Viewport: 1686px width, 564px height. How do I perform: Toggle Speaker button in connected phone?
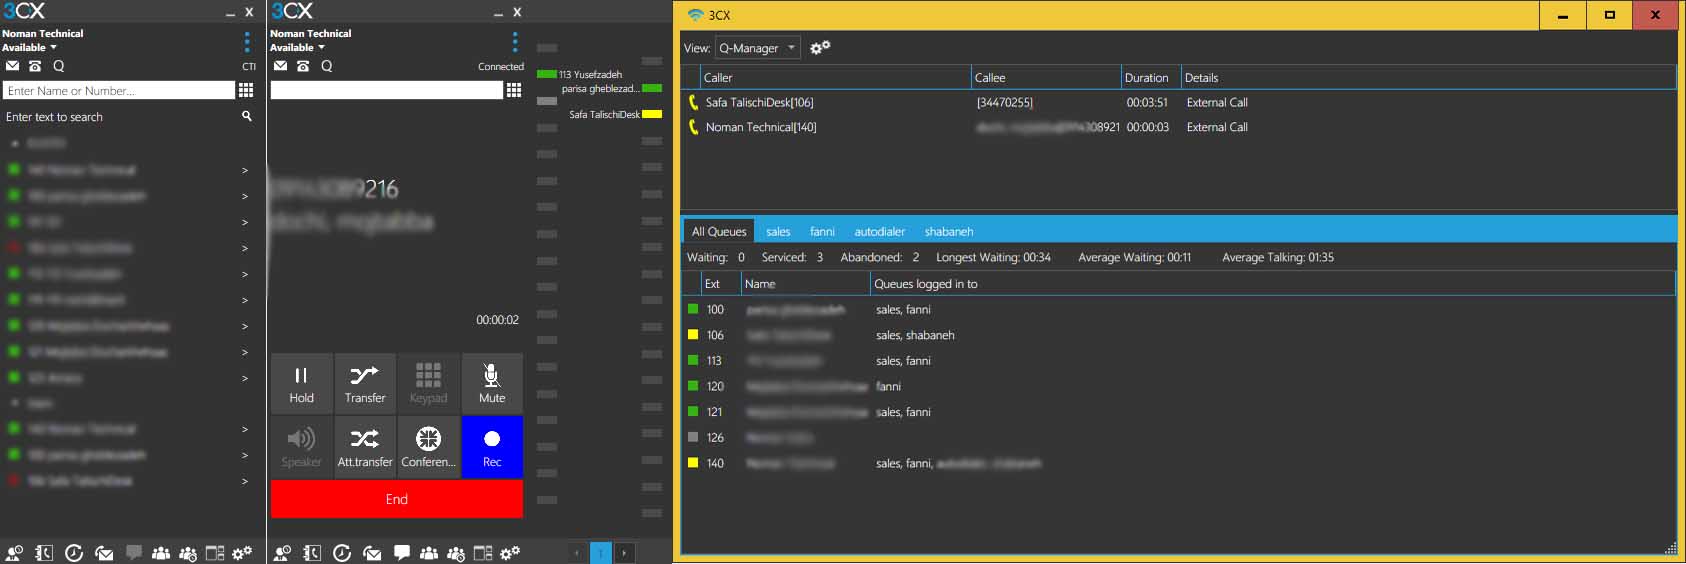(302, 447)
